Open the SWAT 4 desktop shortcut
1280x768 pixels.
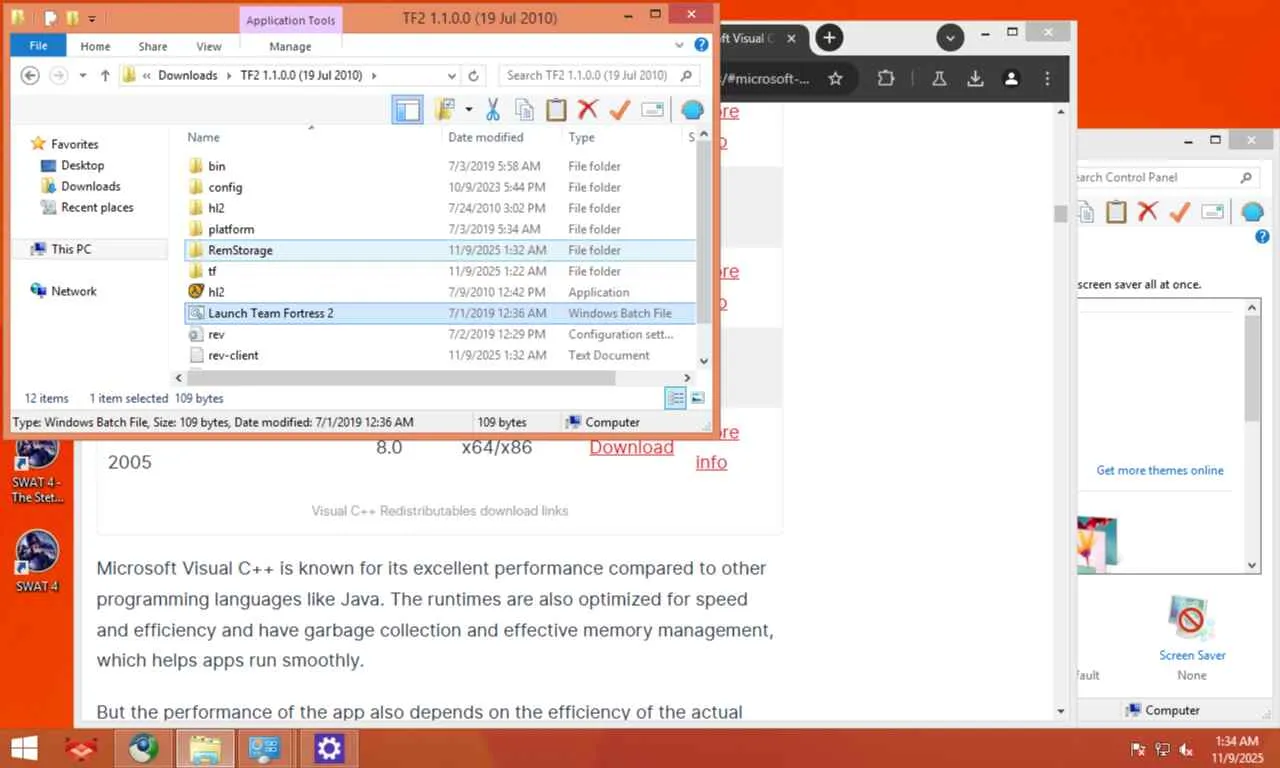click(x=37, y=563)
